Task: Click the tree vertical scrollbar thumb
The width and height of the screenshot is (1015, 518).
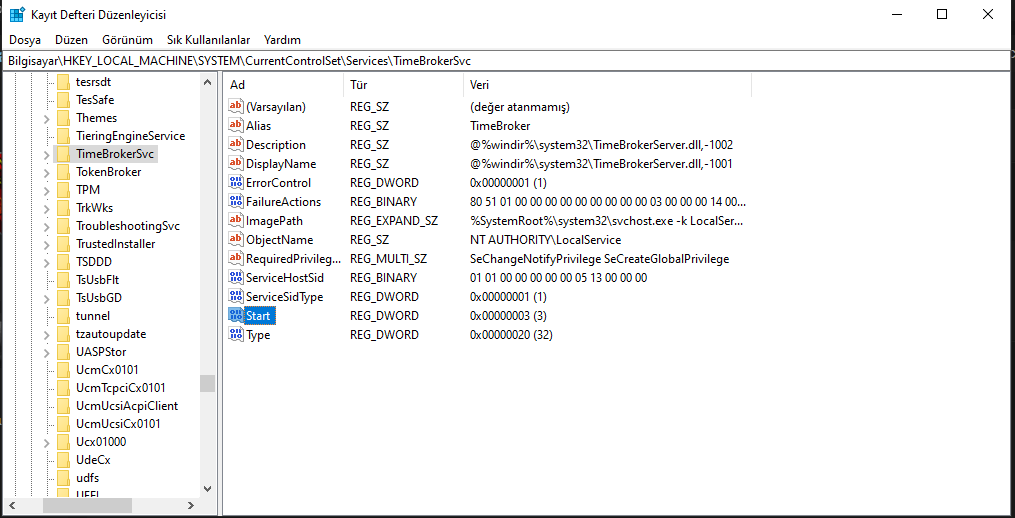Action: (x=207, y=383)
